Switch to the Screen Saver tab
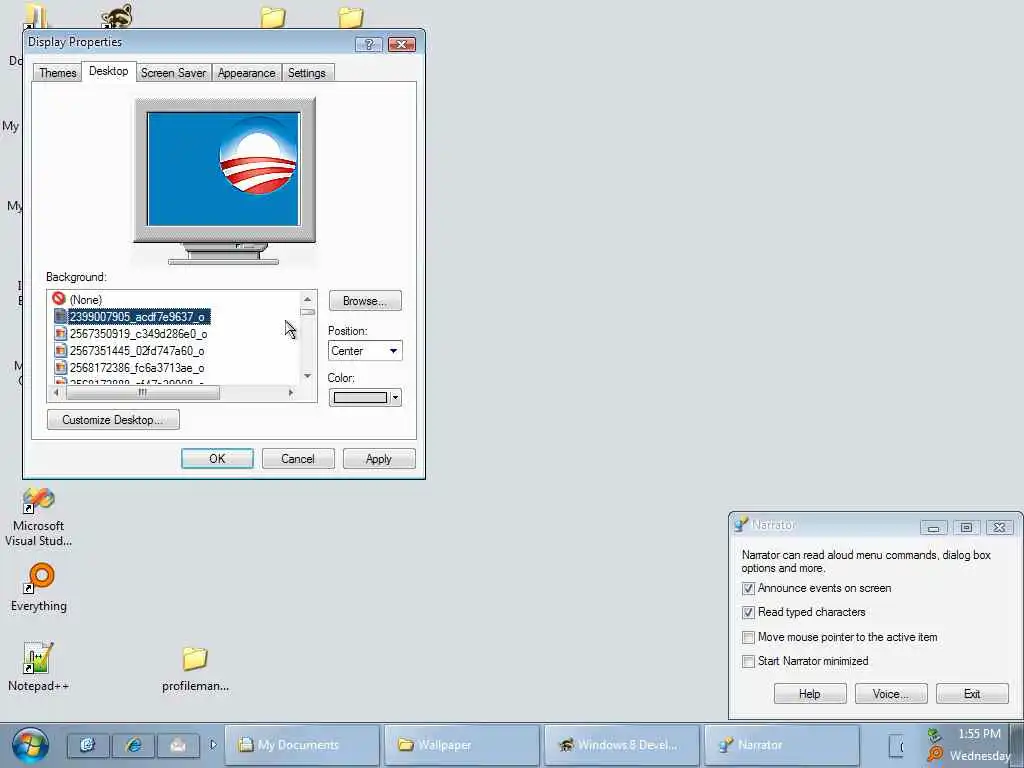 (173, 72)
